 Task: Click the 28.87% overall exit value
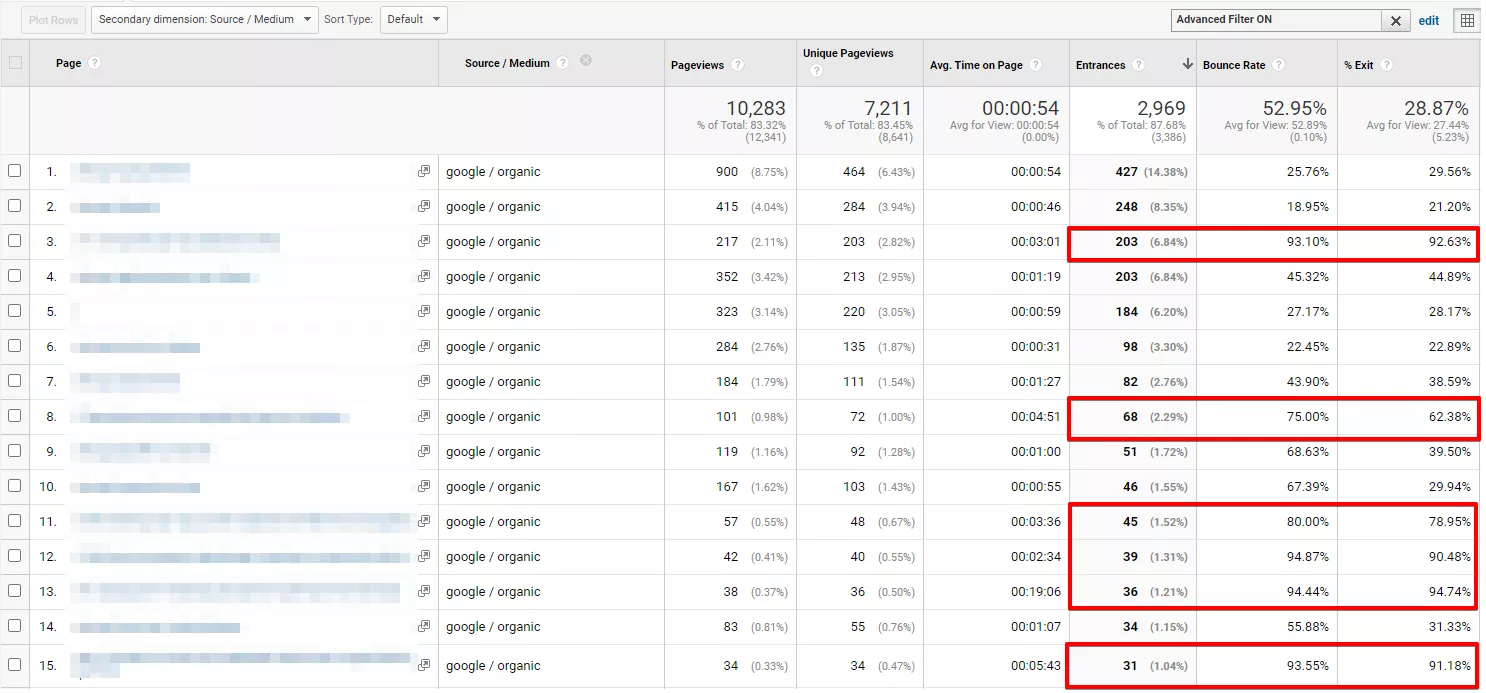point(1435,108)
